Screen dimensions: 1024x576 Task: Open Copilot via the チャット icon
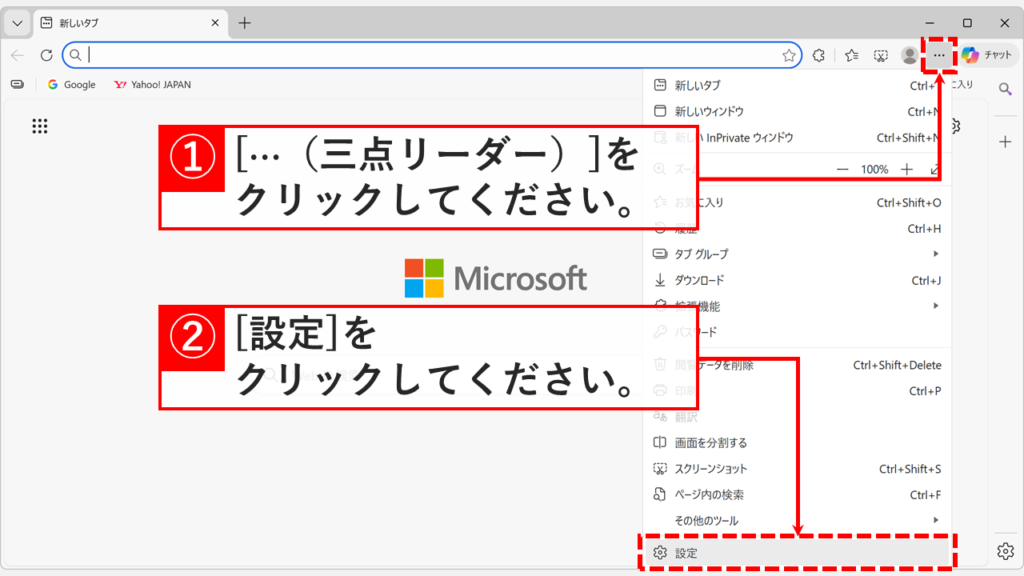[x=988, y=55]
